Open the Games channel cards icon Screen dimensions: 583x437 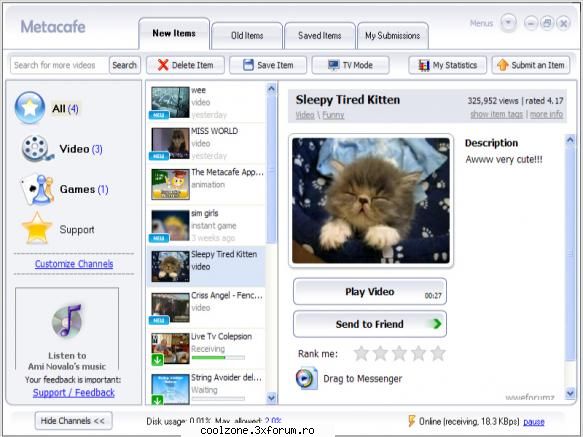(x=37, y=190)
